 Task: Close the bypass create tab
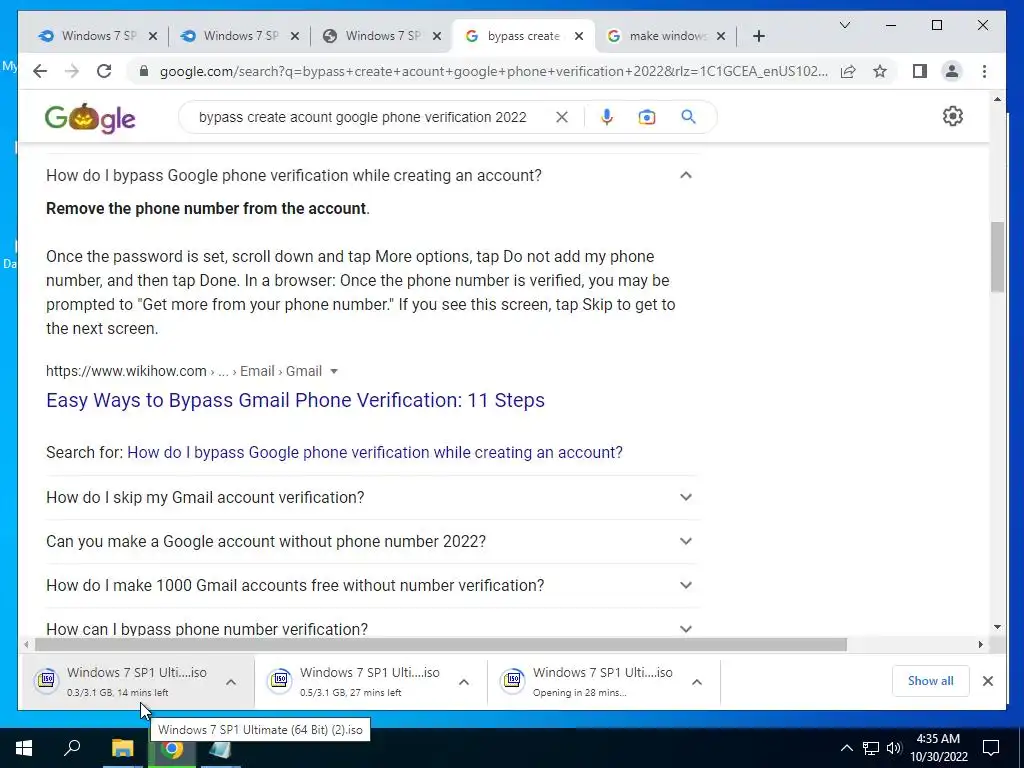[579, 37]
